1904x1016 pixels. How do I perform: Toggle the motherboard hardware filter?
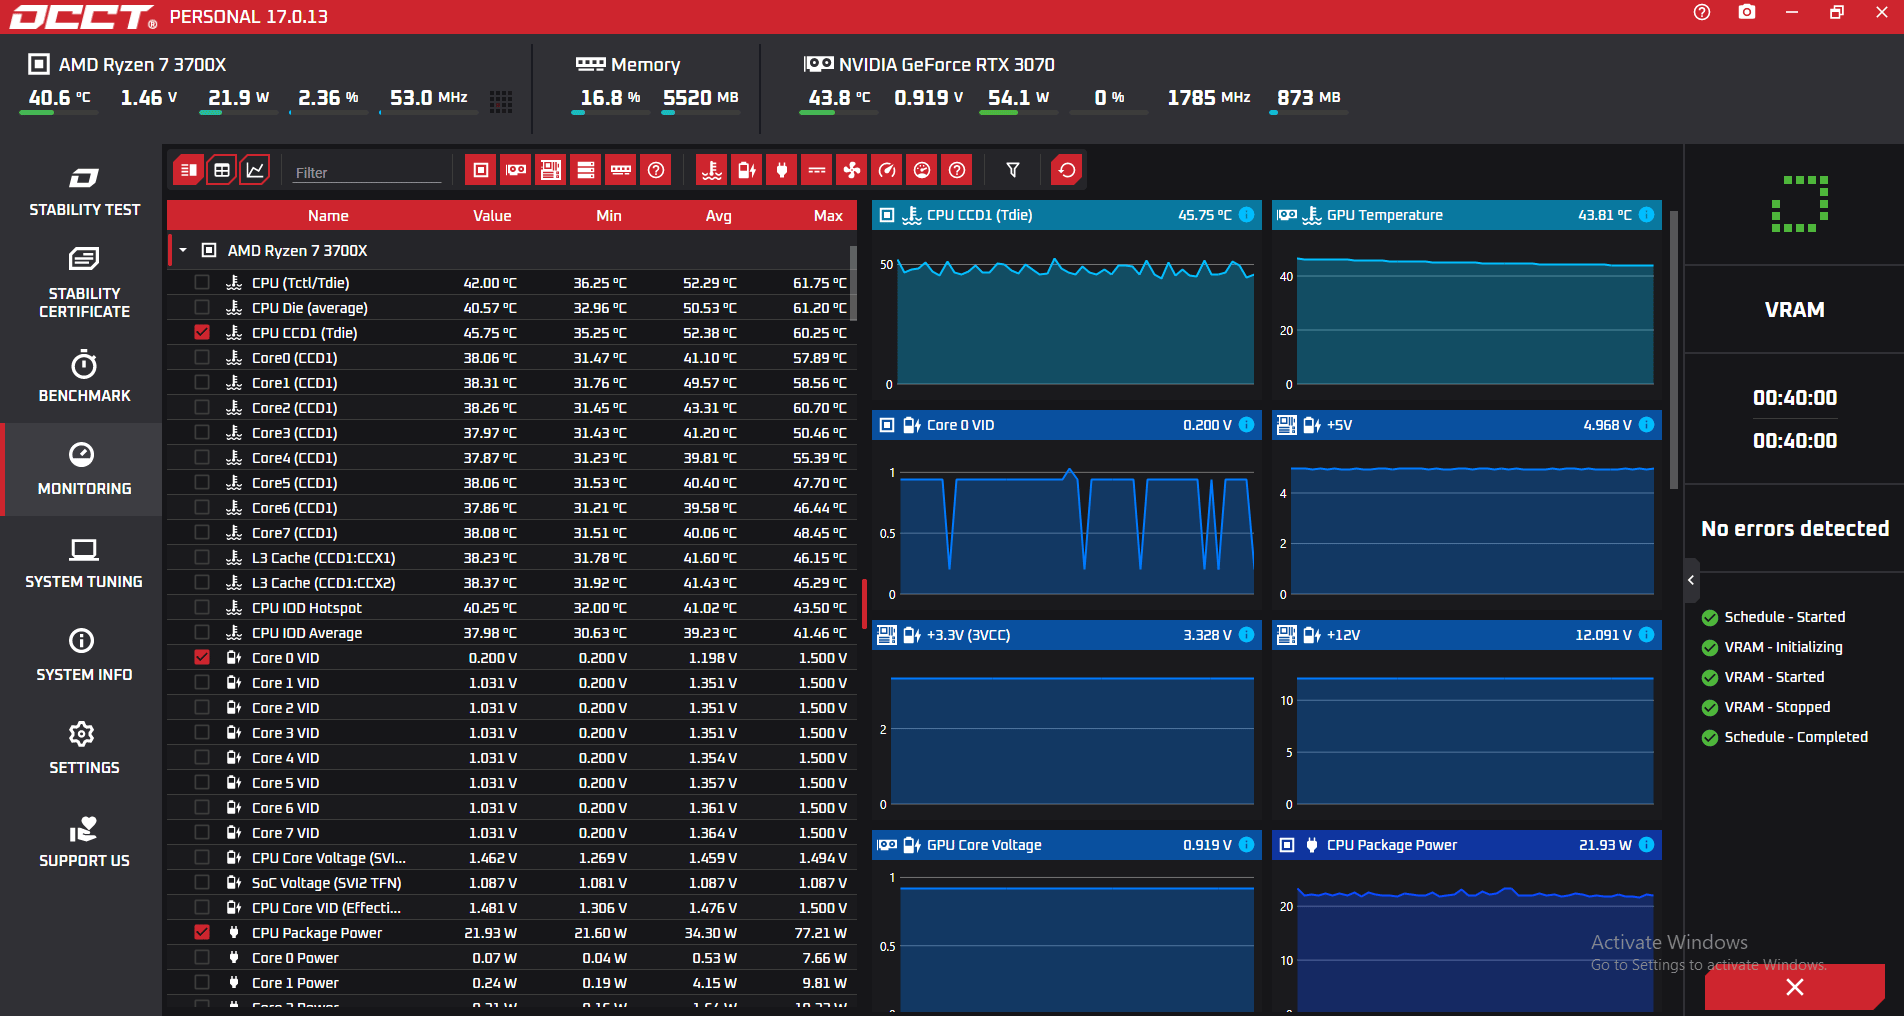pyautogui.click(x=551, y=170)
